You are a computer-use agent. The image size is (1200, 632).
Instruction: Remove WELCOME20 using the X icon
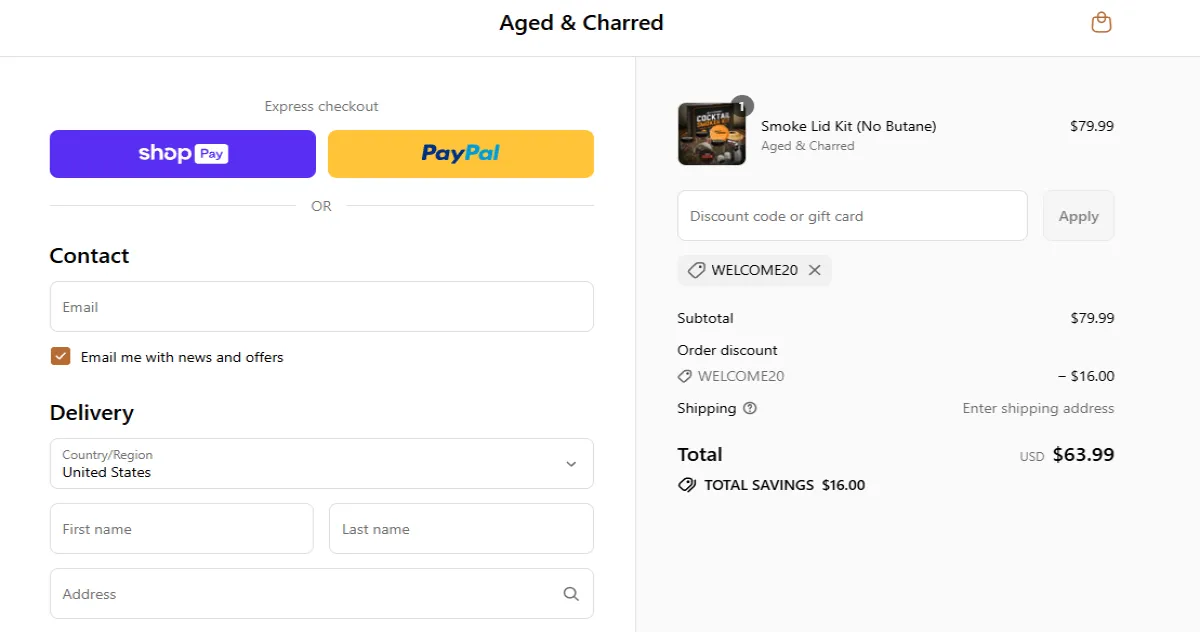tap(814, 270)
